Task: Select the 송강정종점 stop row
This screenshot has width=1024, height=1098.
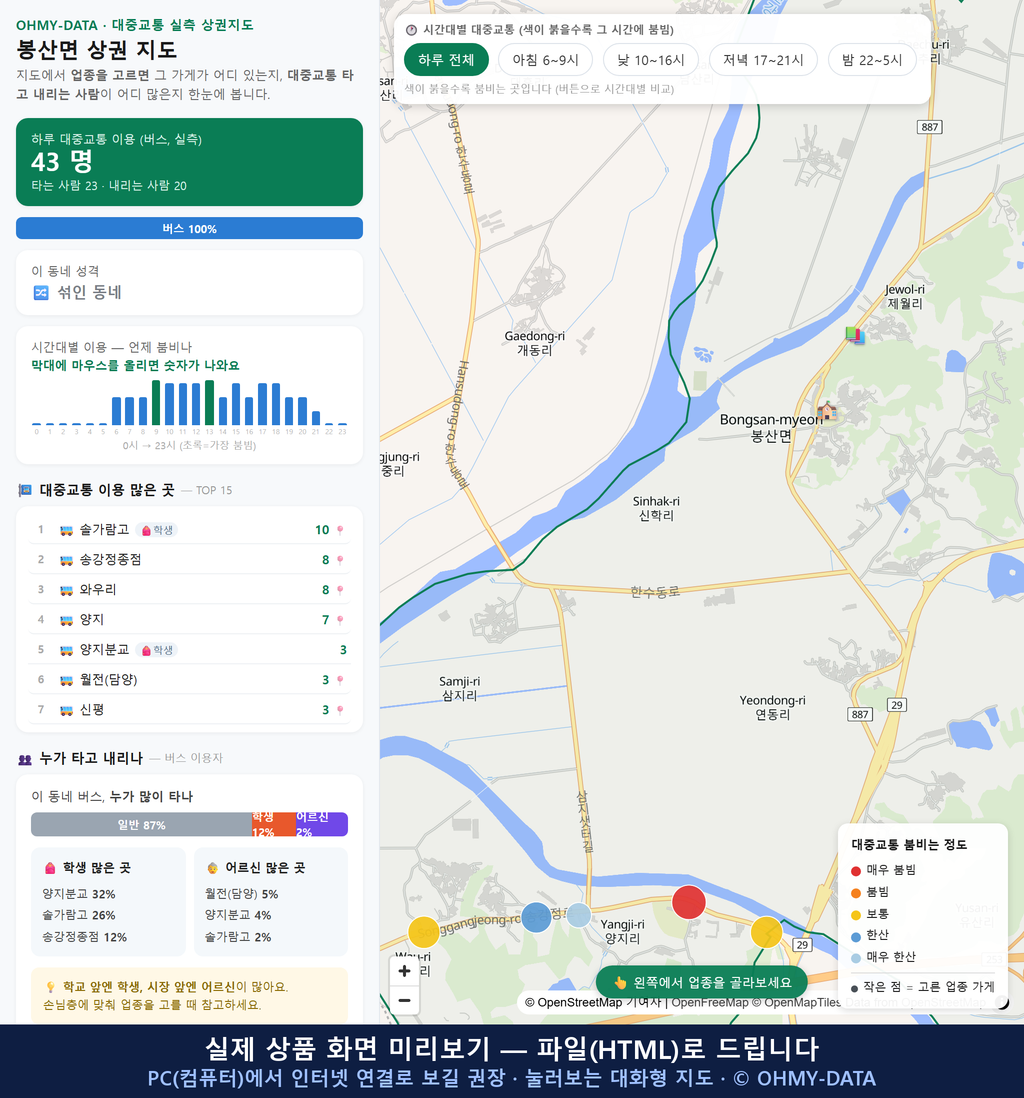Action: (189, 560)
